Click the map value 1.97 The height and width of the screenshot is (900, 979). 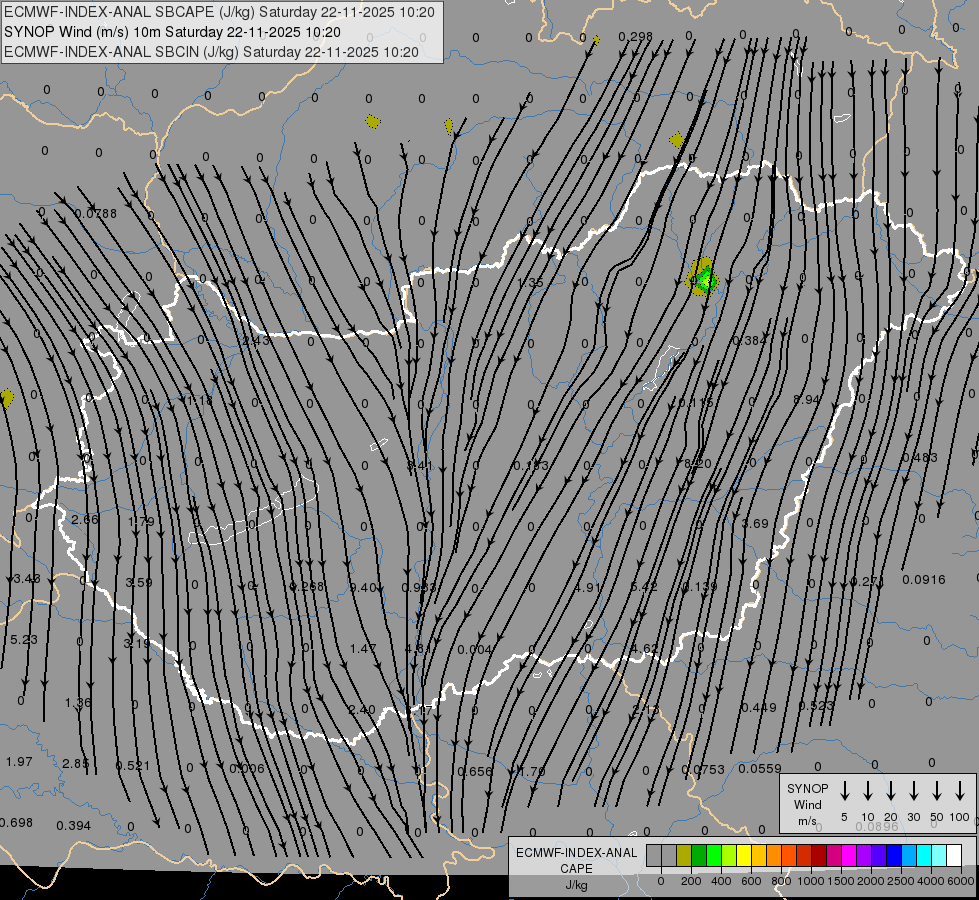tap(19, 761)
